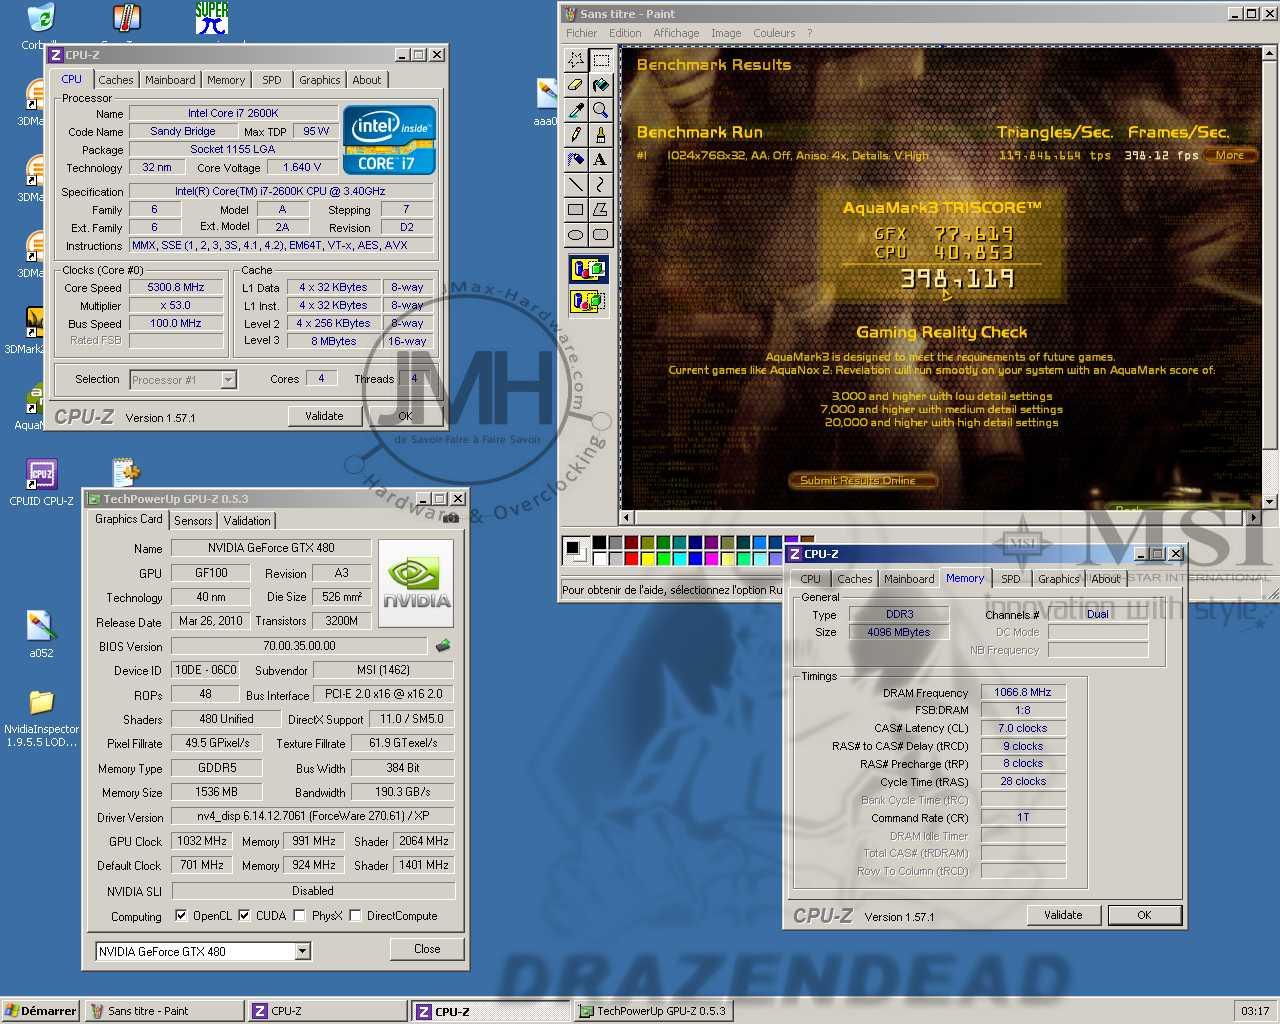Choose the Brush tool in Paint

600,135
